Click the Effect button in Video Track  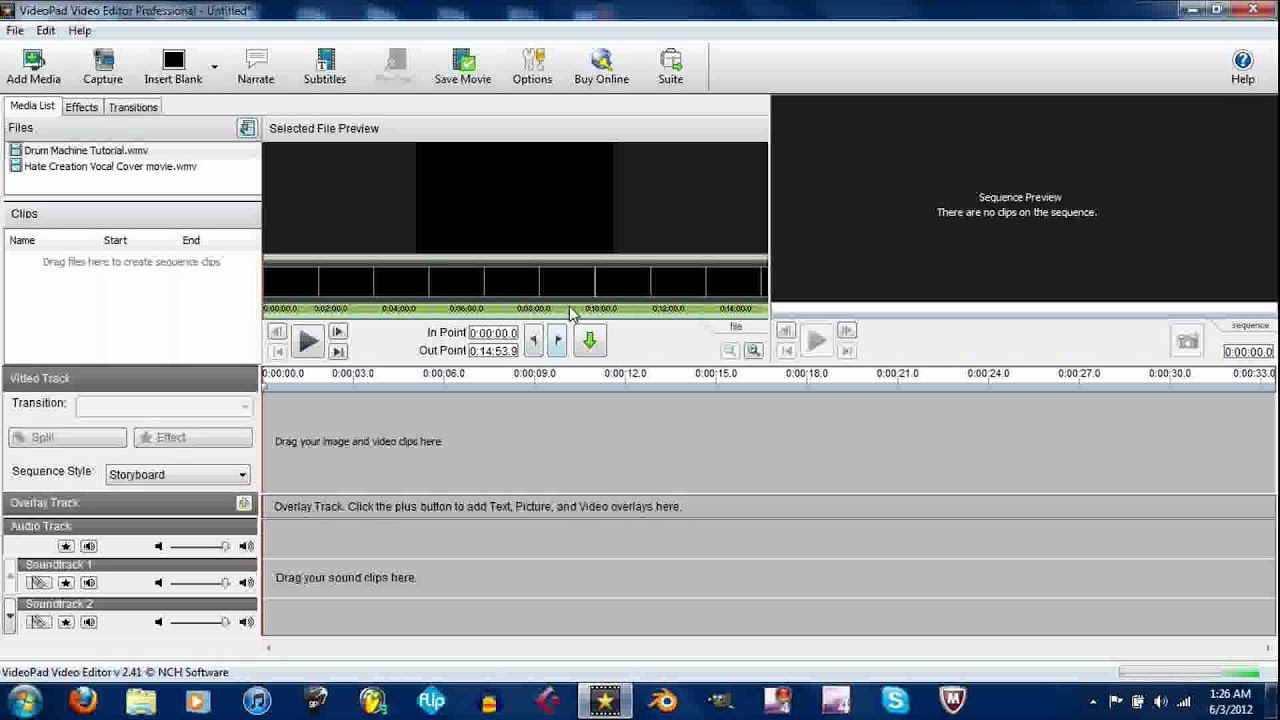pos(193,437)
